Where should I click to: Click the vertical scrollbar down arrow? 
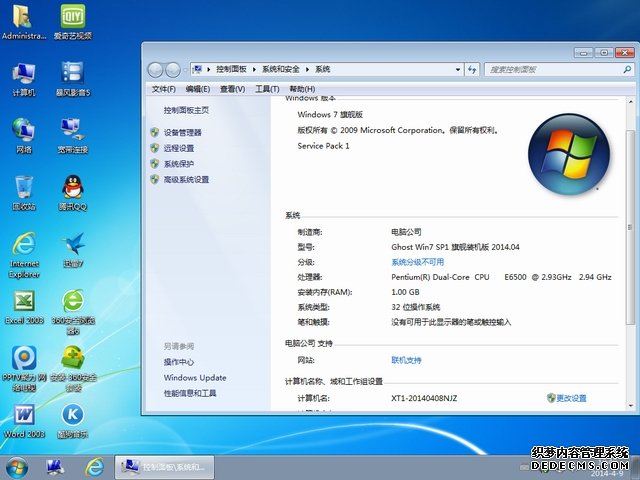pyautogui.click(x=630, y=405)
